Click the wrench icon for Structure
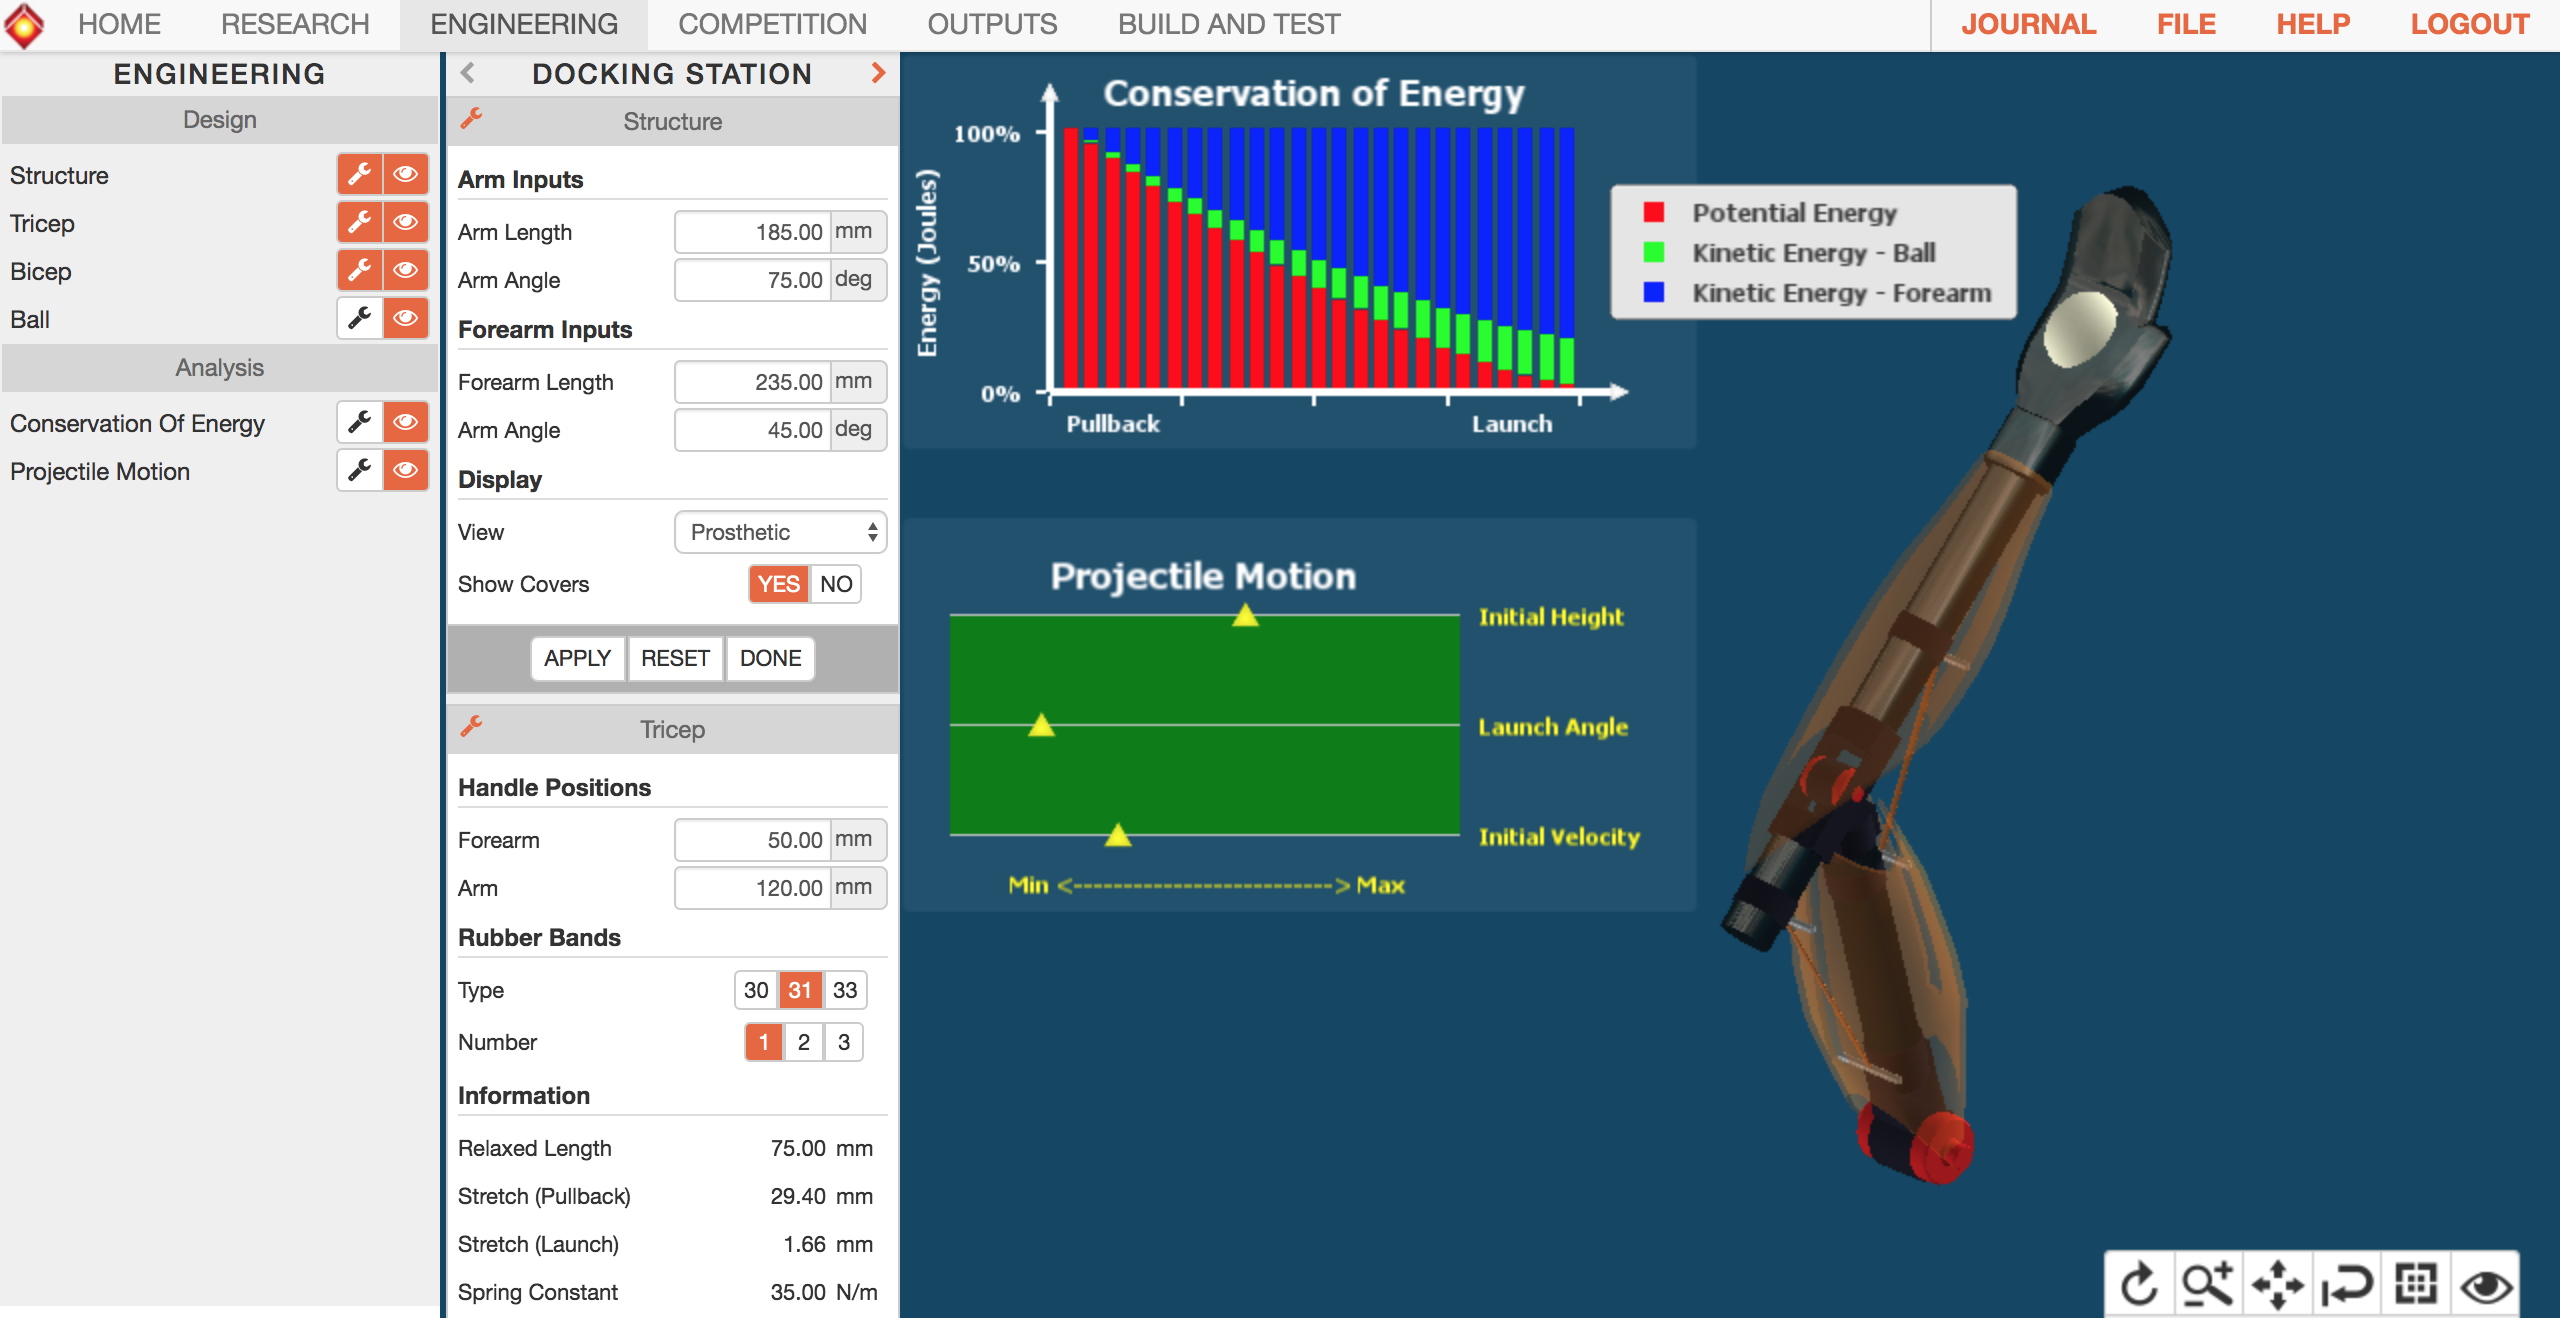This screenshot has height=1318, width=2560. [359, 174]
